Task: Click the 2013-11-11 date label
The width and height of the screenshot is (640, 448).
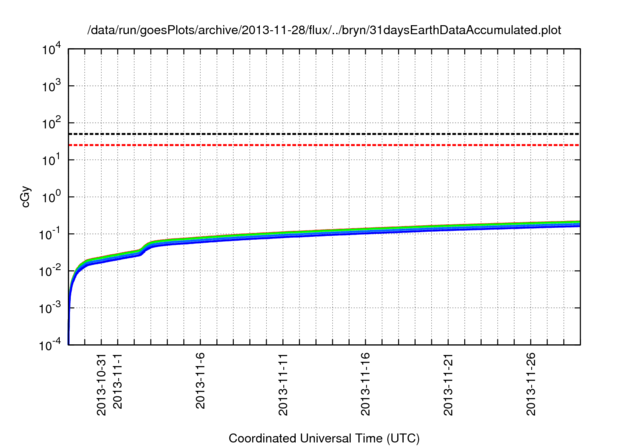Action: (283, 384)
